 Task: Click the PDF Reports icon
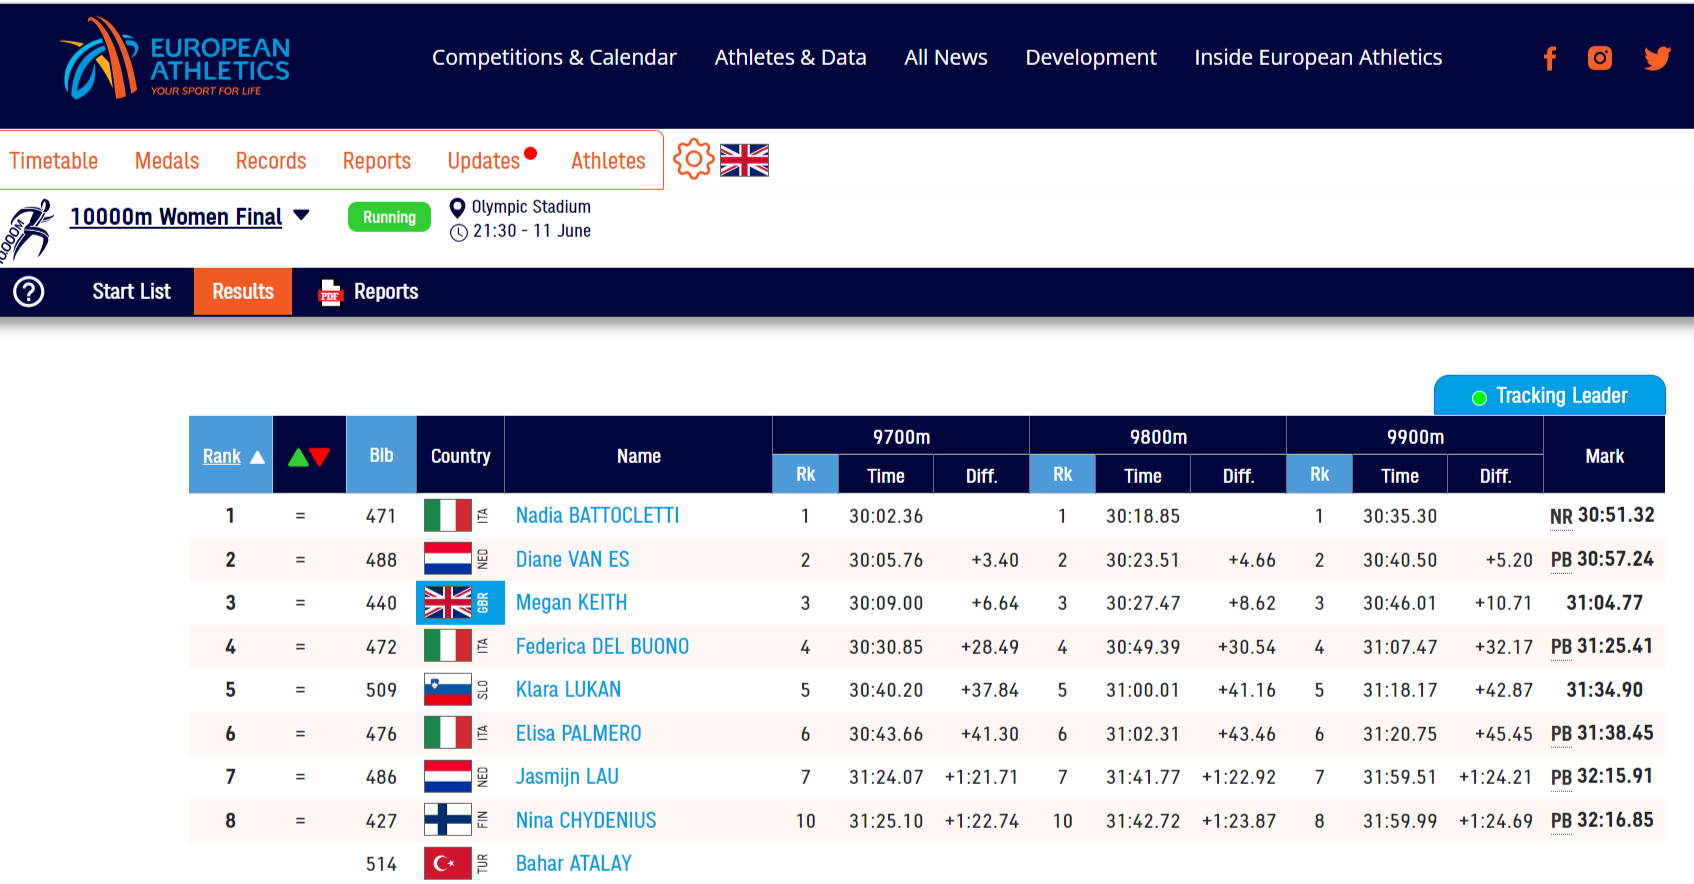(330, 292)
